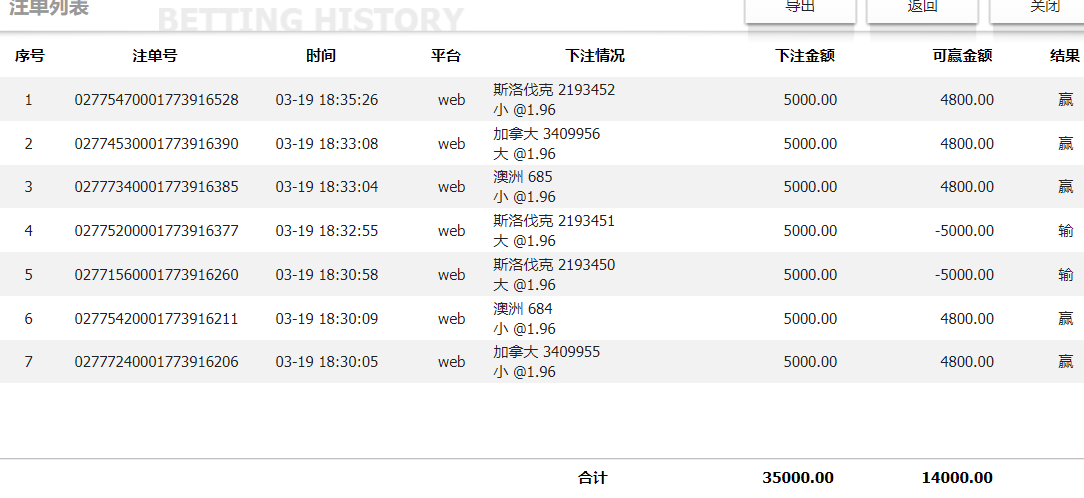The height and width of the screenshot is (498, 1084).
Task: Select order number 02775470001773916528
Action: (x=156, y=100)
